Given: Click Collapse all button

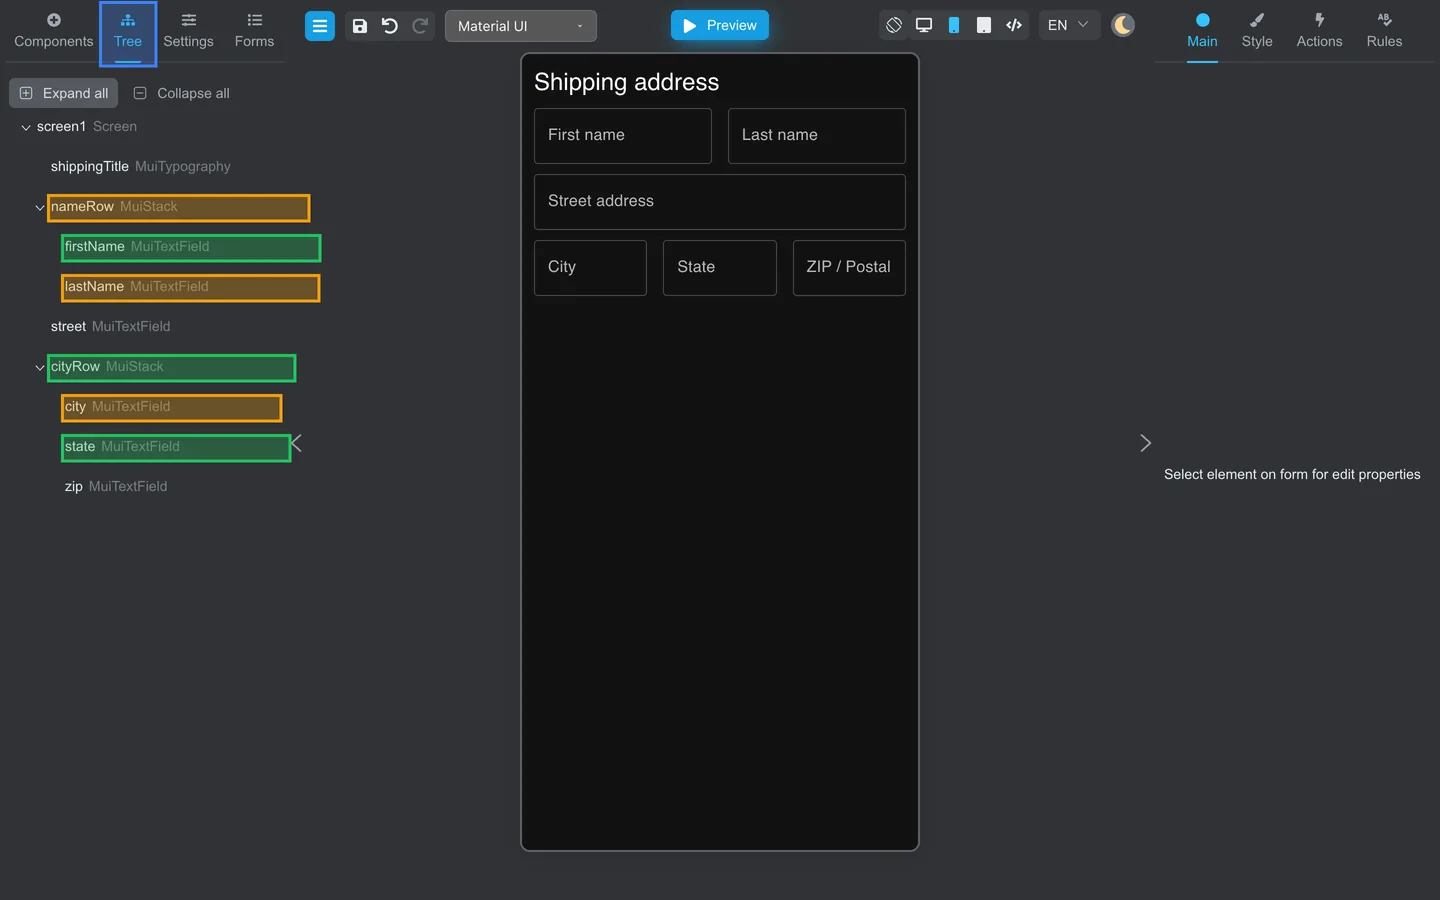Looking at the screenshot, I should [x=182, y=93].
